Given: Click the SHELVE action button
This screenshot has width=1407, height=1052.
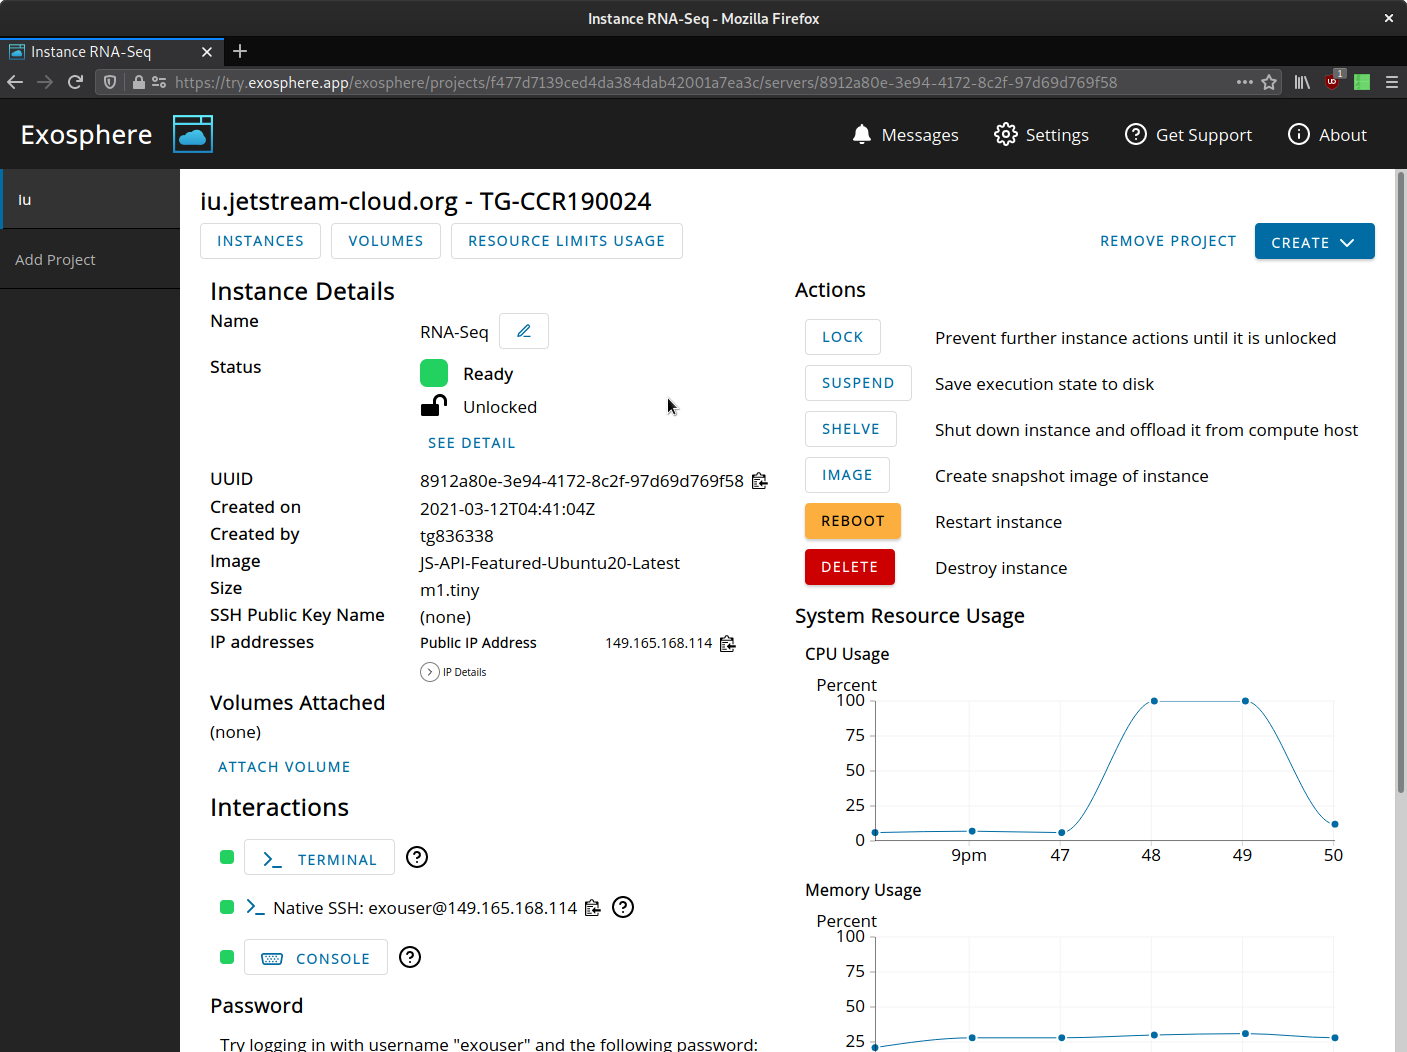Looking at the screenshot, I should pos(851,429).
